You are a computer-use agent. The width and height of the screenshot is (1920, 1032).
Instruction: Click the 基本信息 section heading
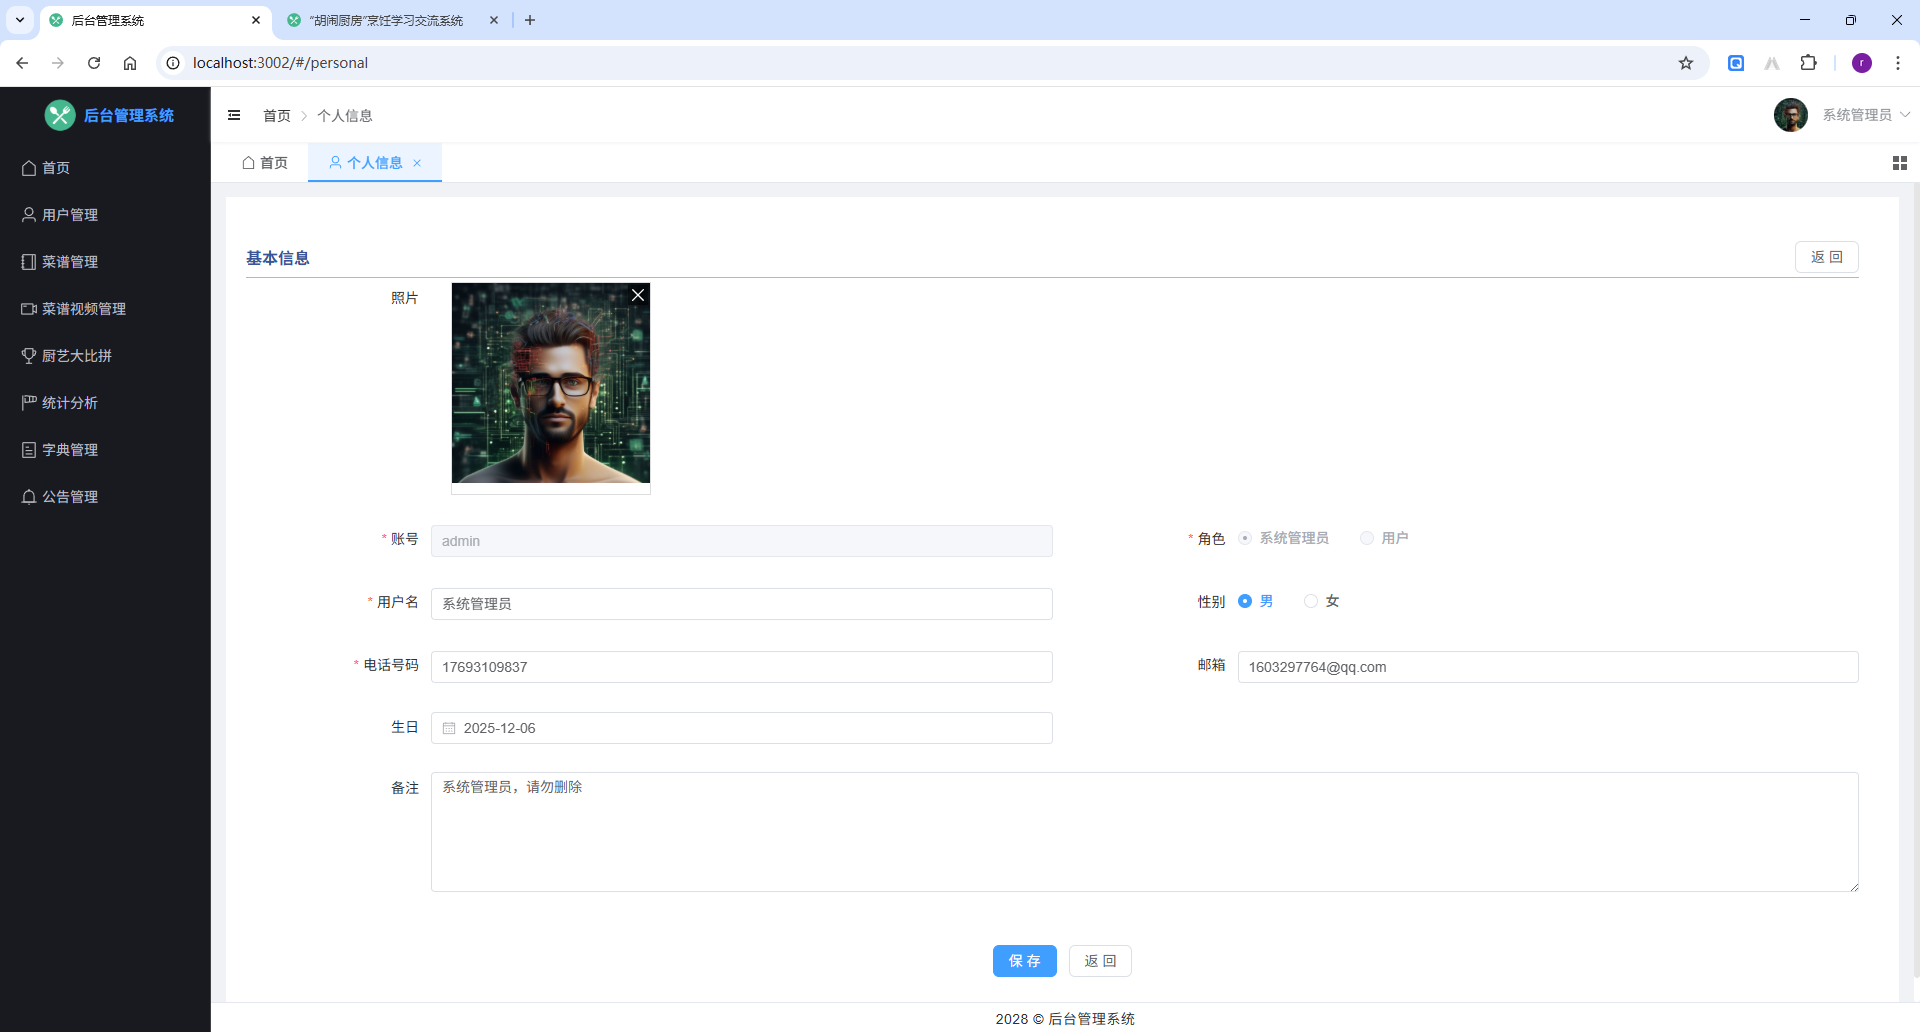[278, 258]
